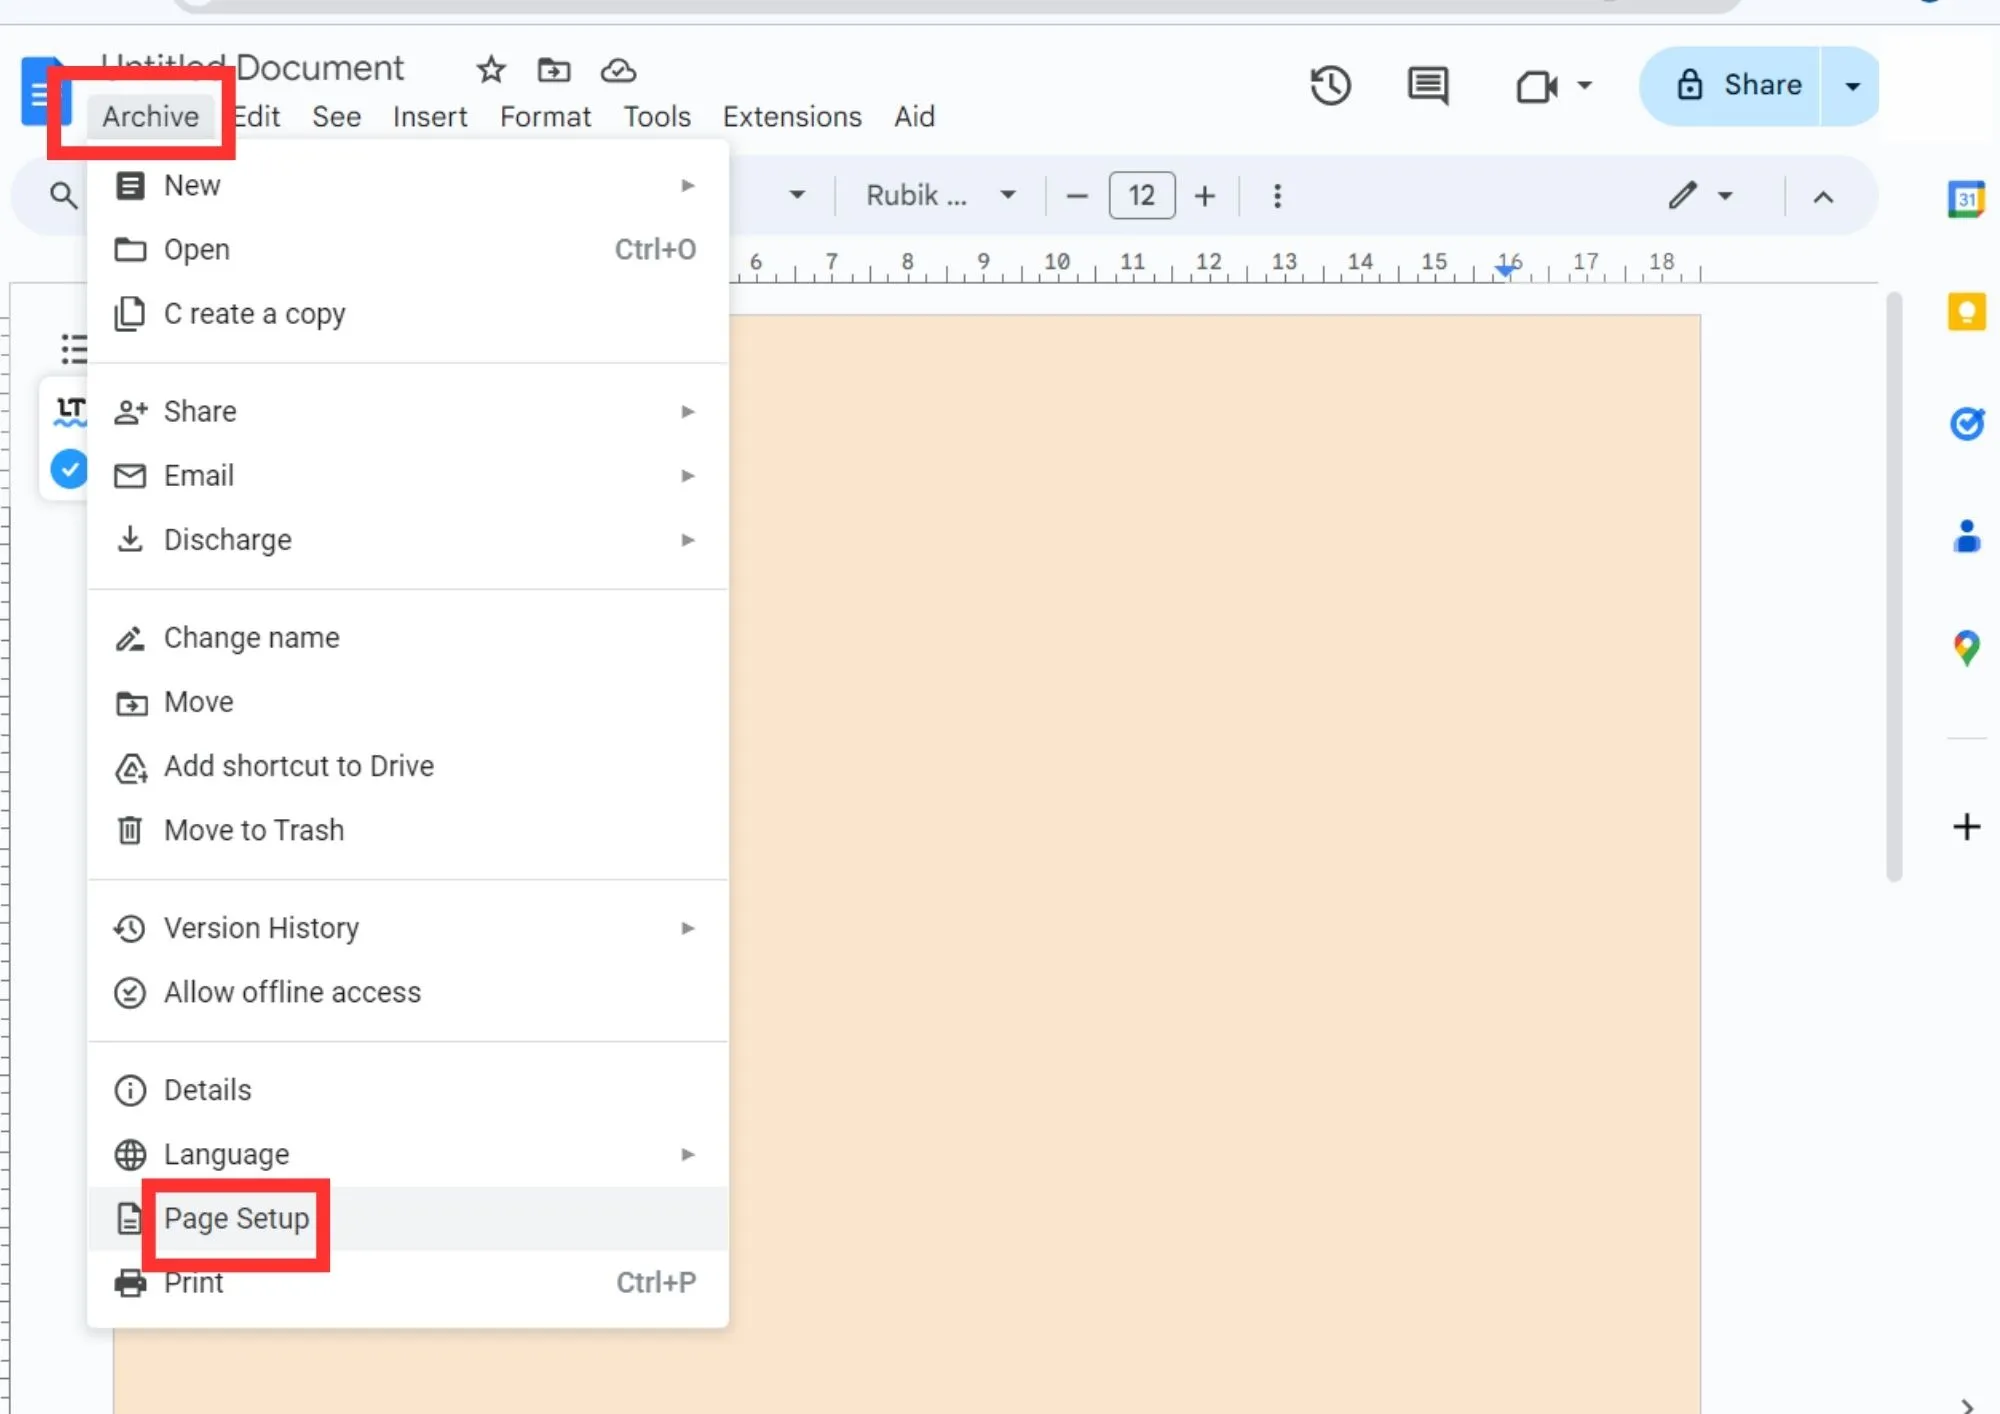Screen dimensions: 2000x1414
Task: Select Allow offline access
Action: pos(408,991)
